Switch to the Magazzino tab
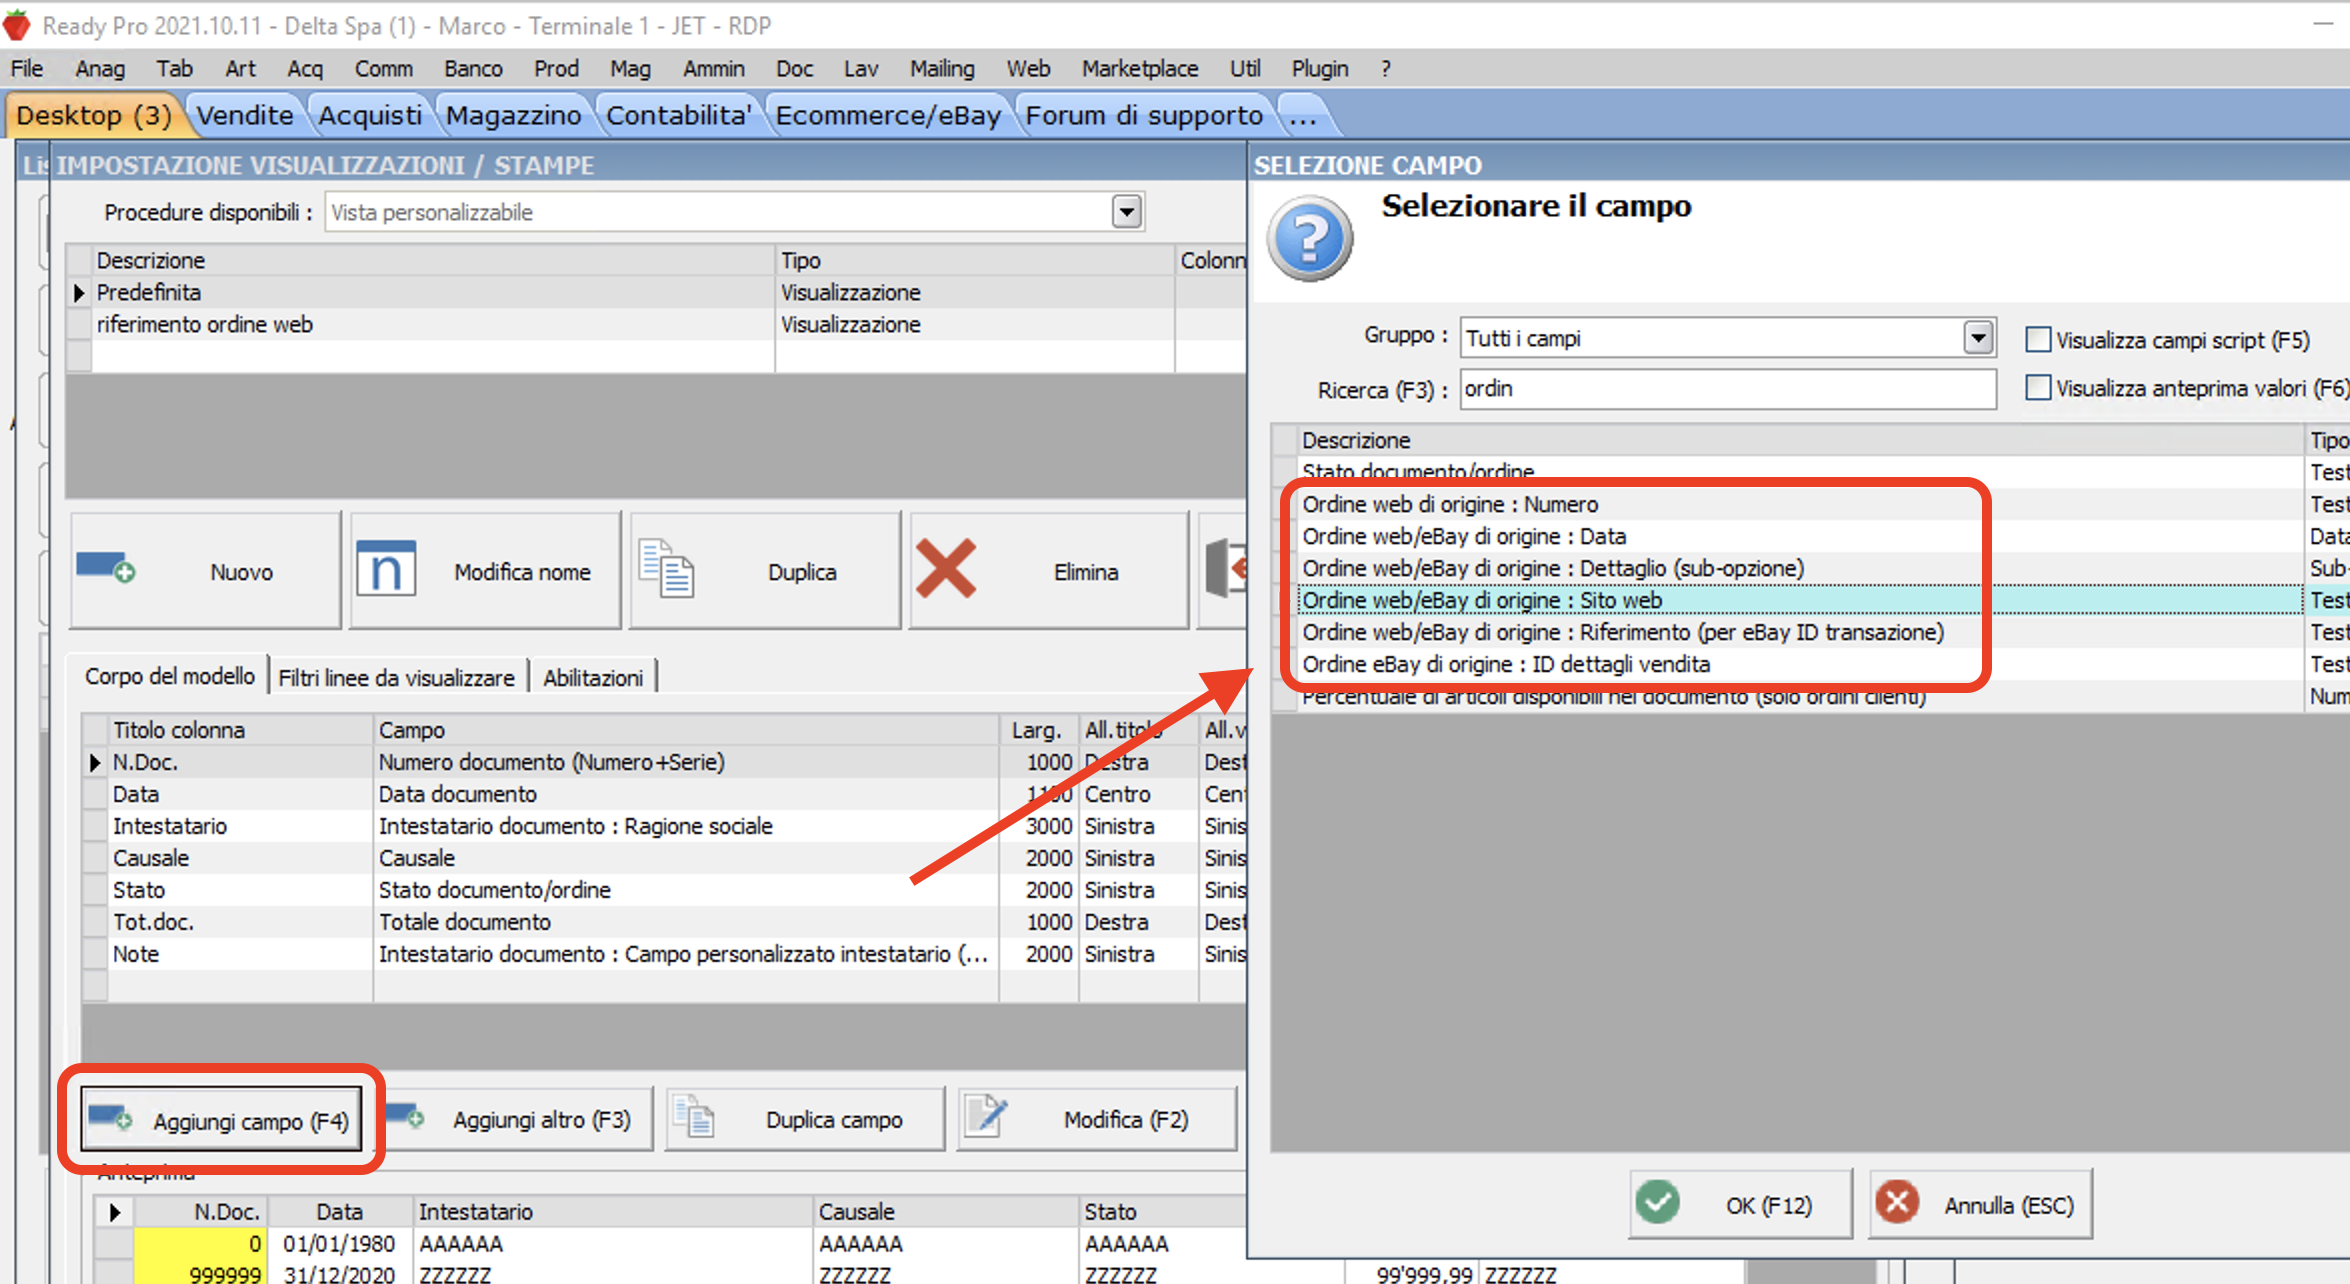This screenshot has width=2350, height=1284. (514, 116)
